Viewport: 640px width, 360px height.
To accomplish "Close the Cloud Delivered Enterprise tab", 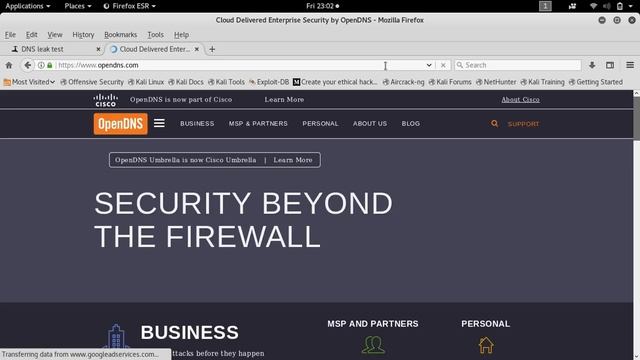I will pos(197,49).
